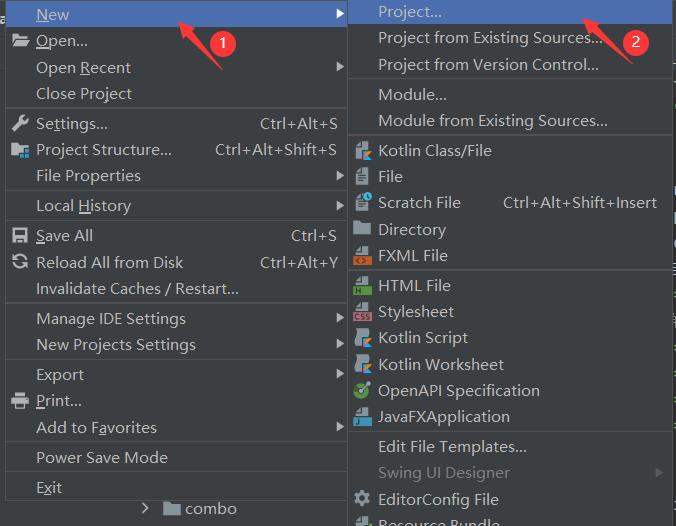Screen dimensions: 676x526
Task: Click the Kotlin Class/File icon
Action: click(363, 151)
